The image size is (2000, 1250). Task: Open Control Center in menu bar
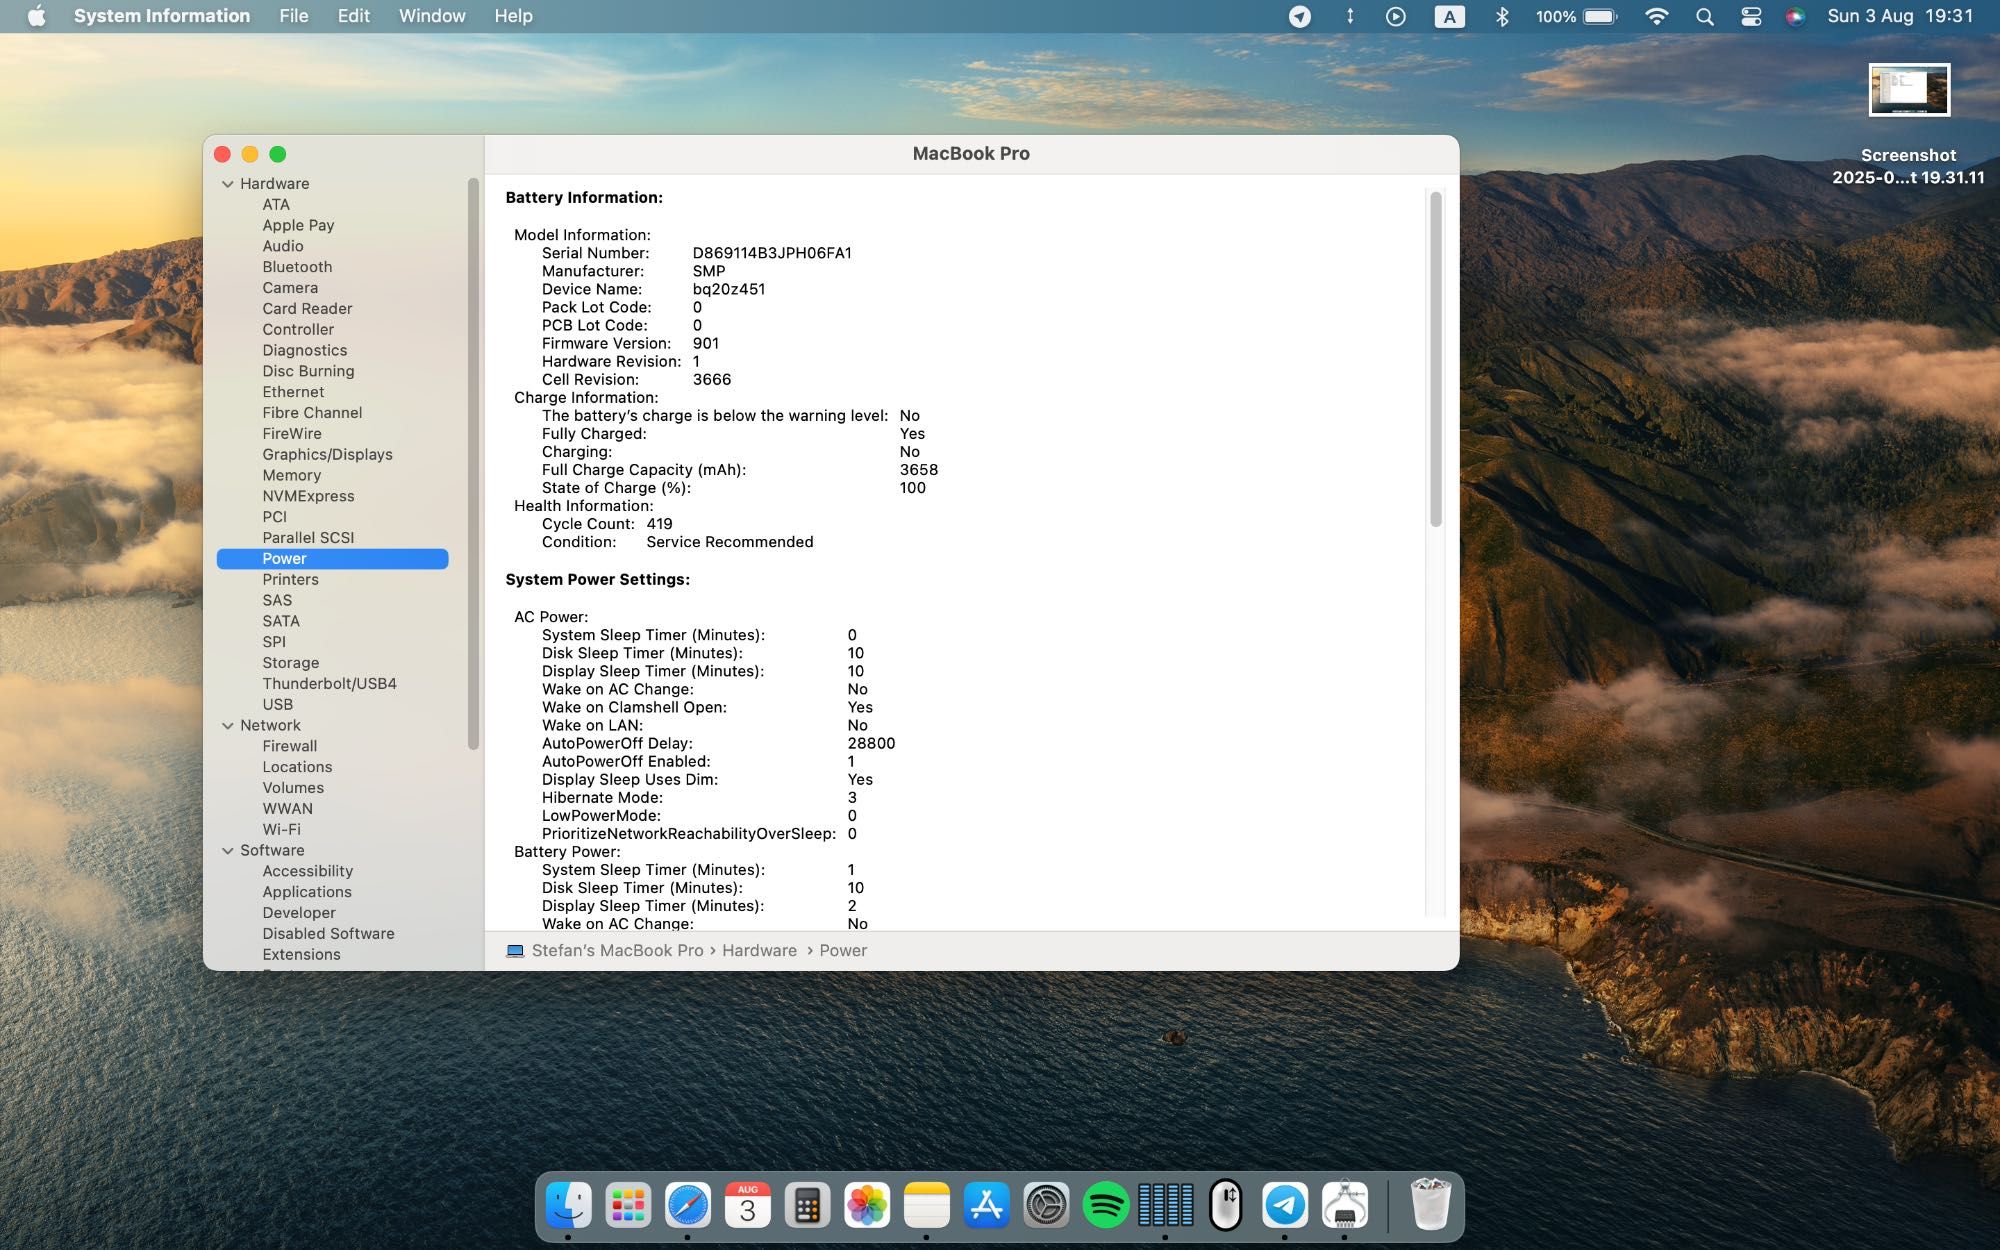coord(1751,16)
